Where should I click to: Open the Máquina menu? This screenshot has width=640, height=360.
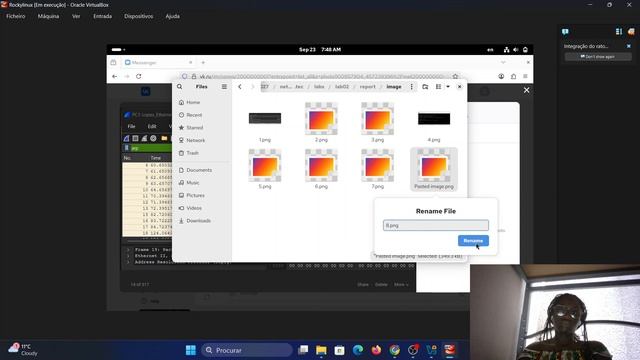point(48,16)
